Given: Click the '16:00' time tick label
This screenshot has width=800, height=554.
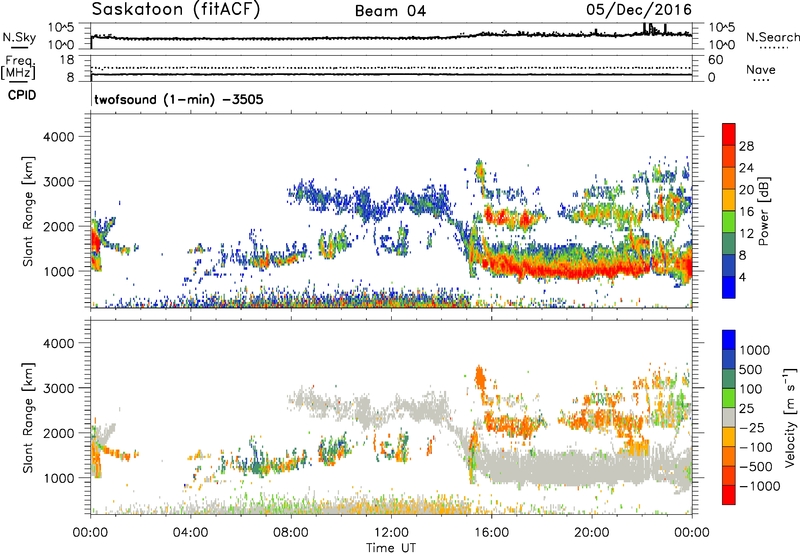Looking at the screenshot, I should [491, 533].
